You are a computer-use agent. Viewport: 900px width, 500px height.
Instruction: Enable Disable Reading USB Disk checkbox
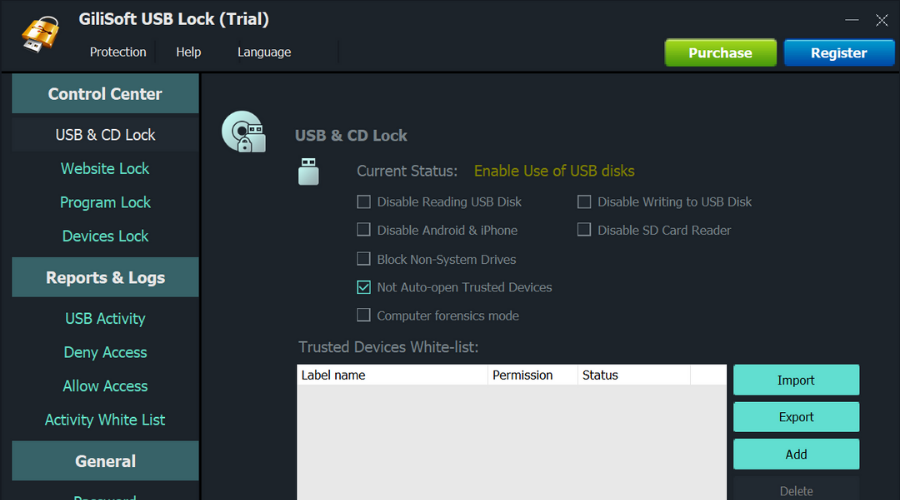point(364,202)
